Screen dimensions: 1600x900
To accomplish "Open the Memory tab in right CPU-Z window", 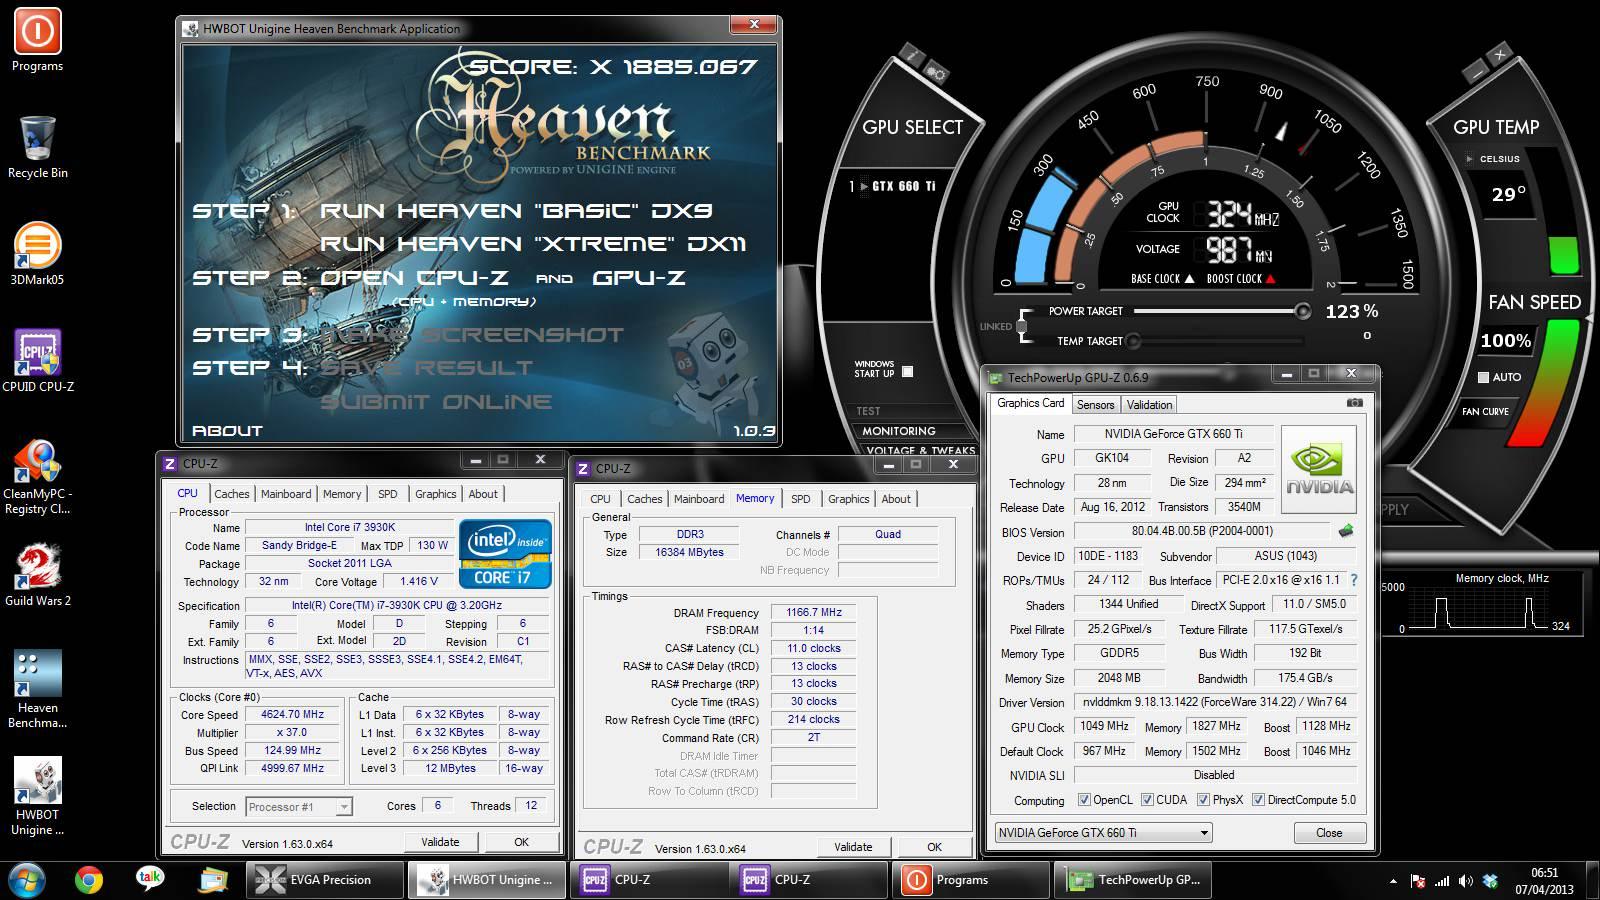I will 755,498.
